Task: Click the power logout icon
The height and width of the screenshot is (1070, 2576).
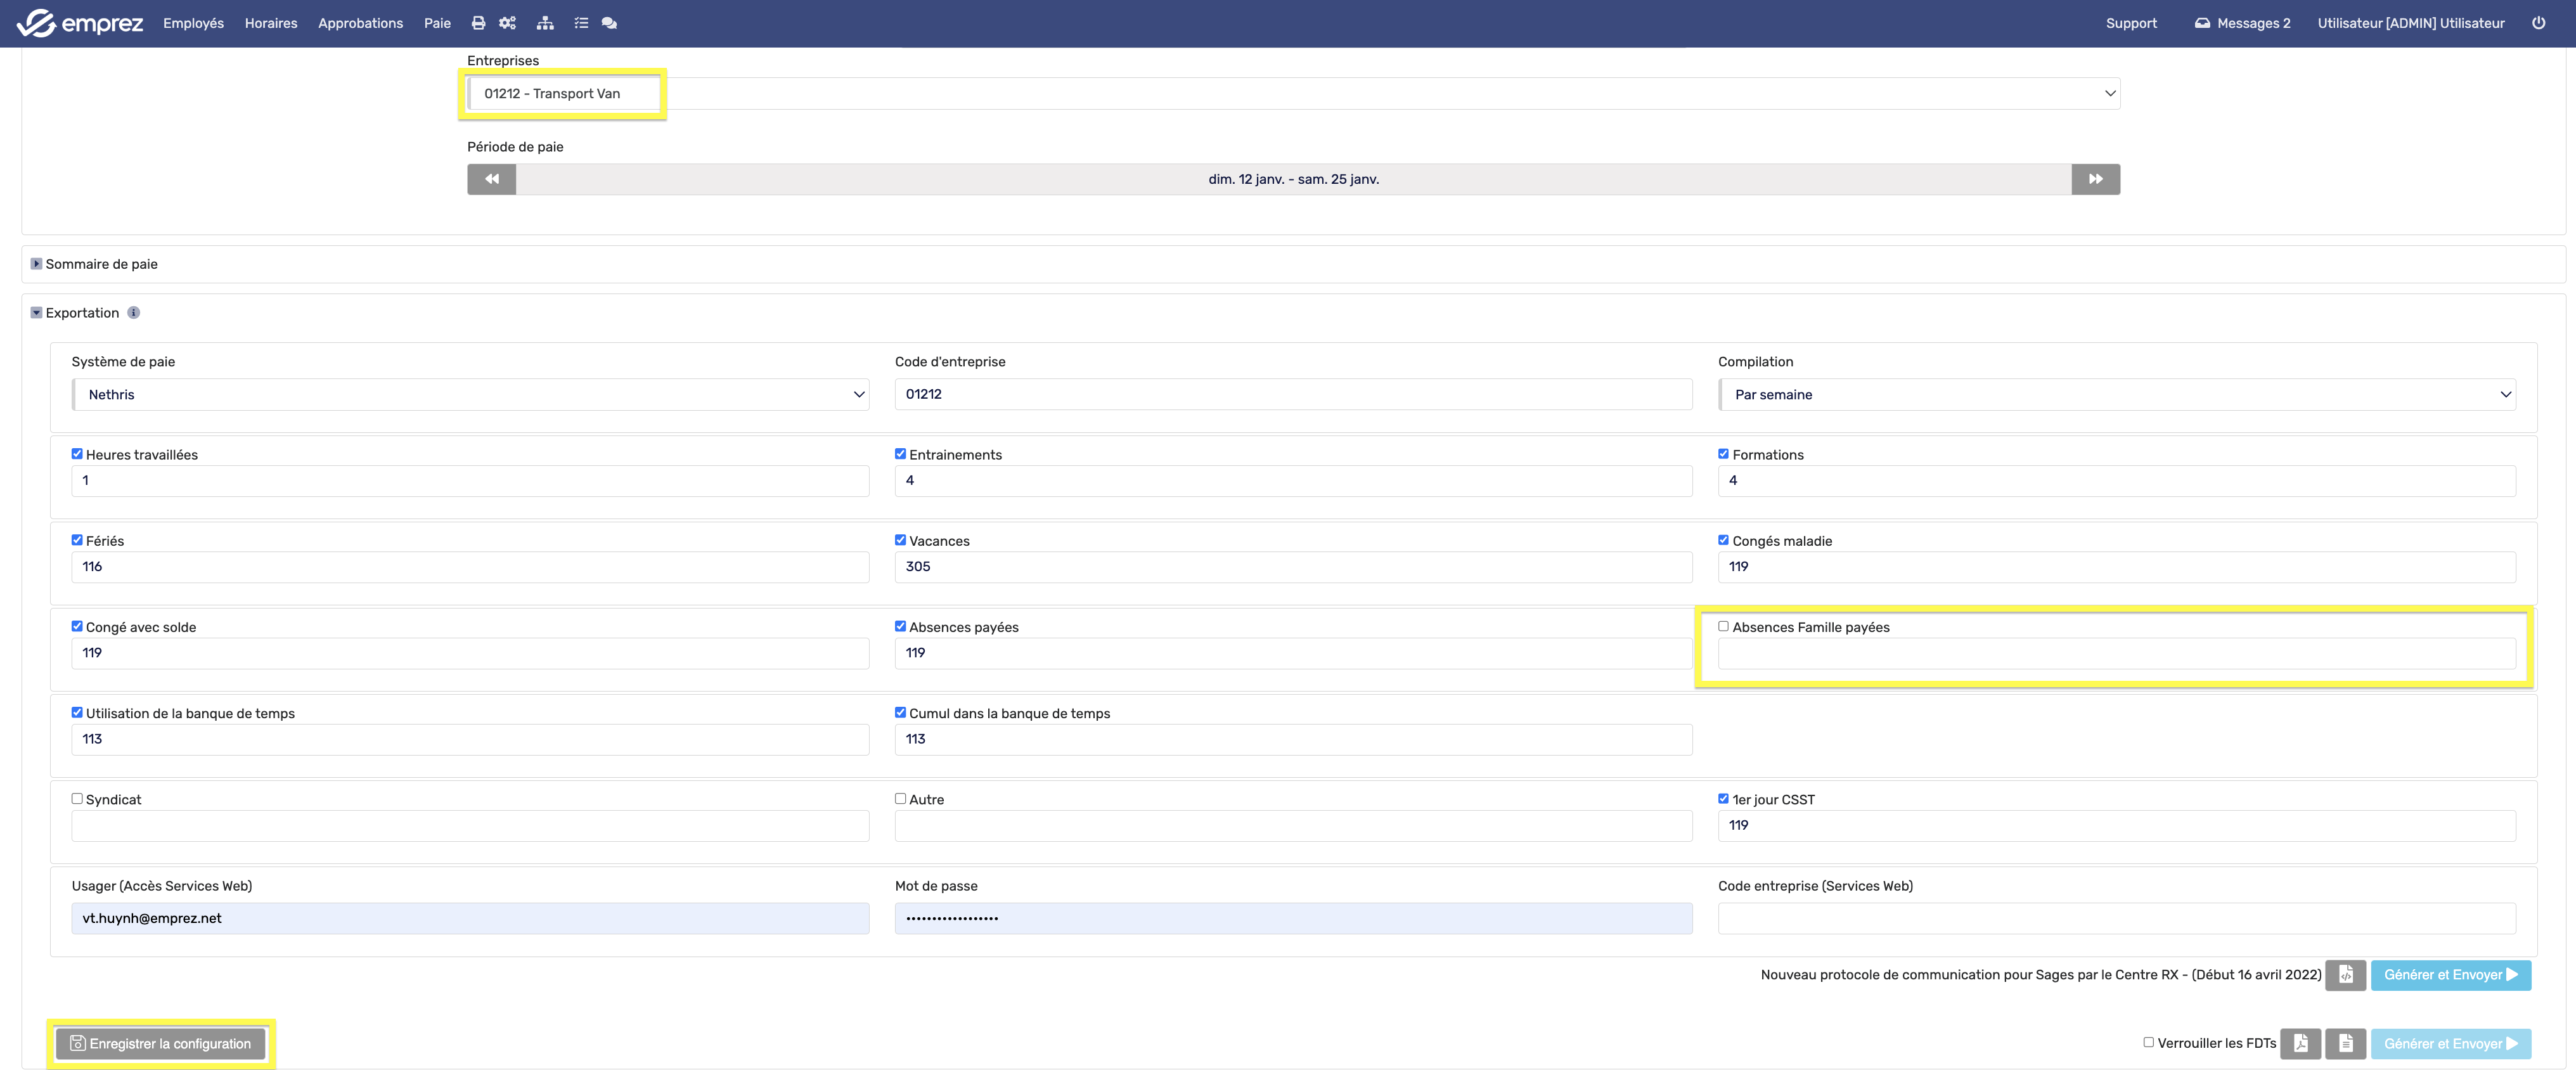Action: click(x=2538, y=23)
